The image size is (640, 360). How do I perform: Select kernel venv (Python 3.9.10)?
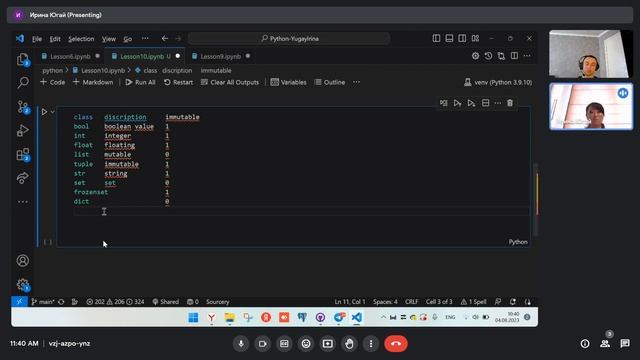[498, 82]
